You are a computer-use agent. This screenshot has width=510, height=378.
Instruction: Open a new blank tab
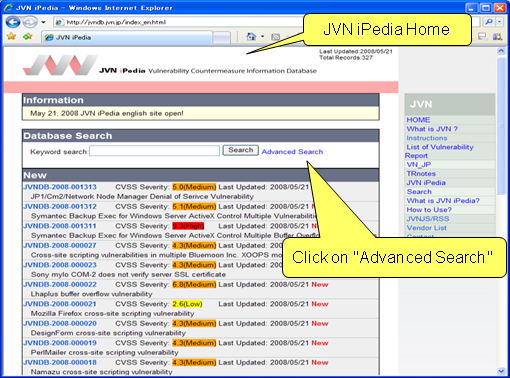222,37
